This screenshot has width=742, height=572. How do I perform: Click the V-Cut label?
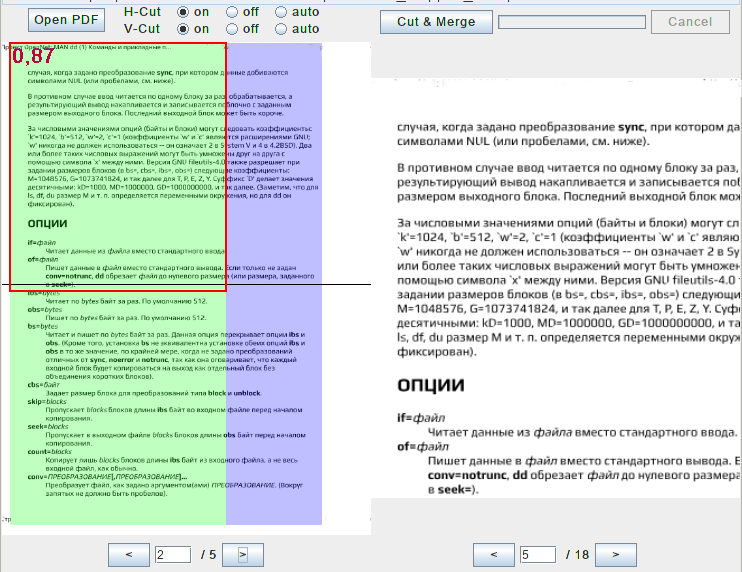click(x=142, y=29)
